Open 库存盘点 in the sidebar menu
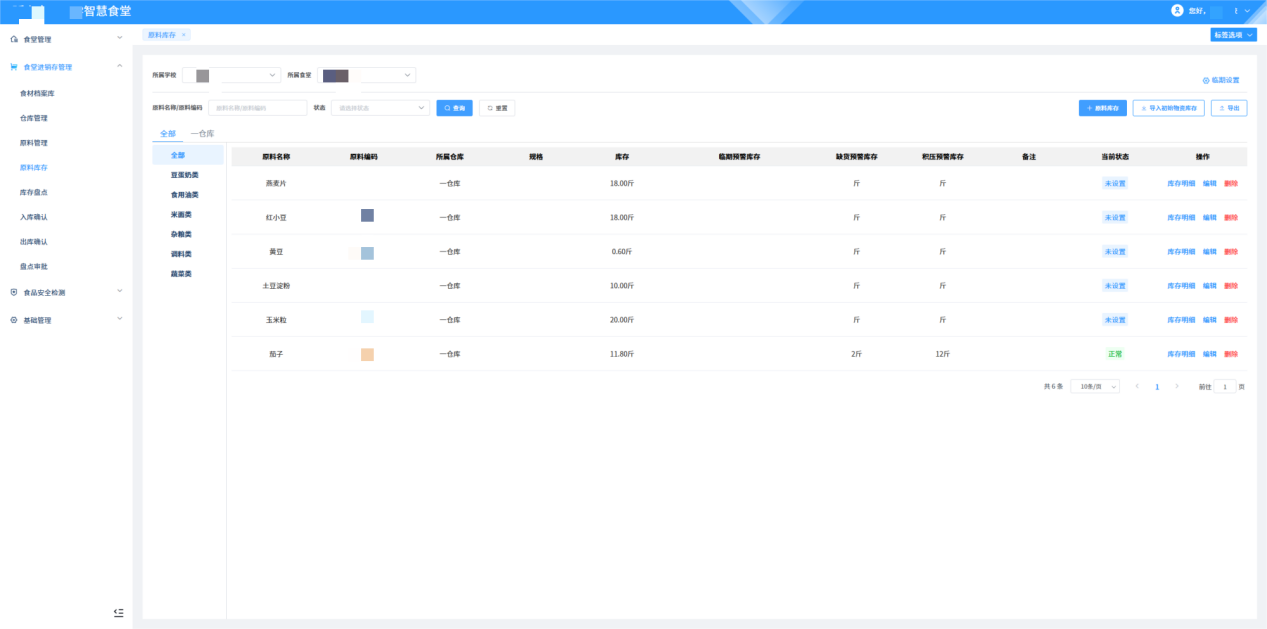The height and width of the screenshot is (629, 1267). coord(34,192)
